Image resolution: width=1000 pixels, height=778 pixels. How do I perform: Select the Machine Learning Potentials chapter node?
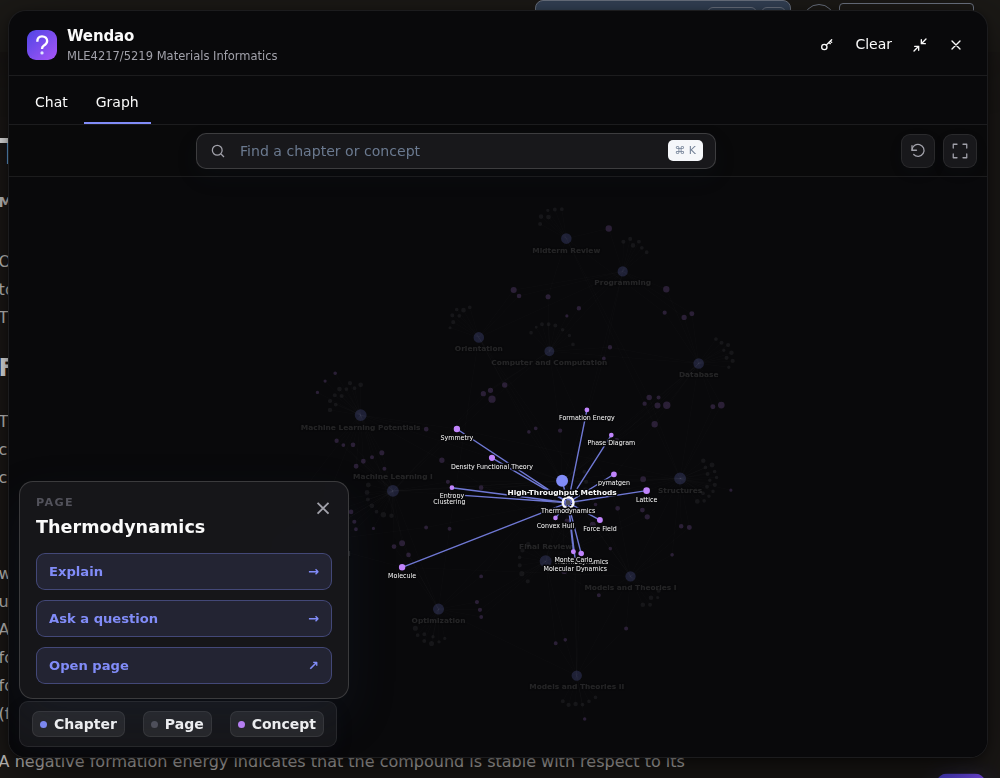pyautogui.click(x=360, y=415)
